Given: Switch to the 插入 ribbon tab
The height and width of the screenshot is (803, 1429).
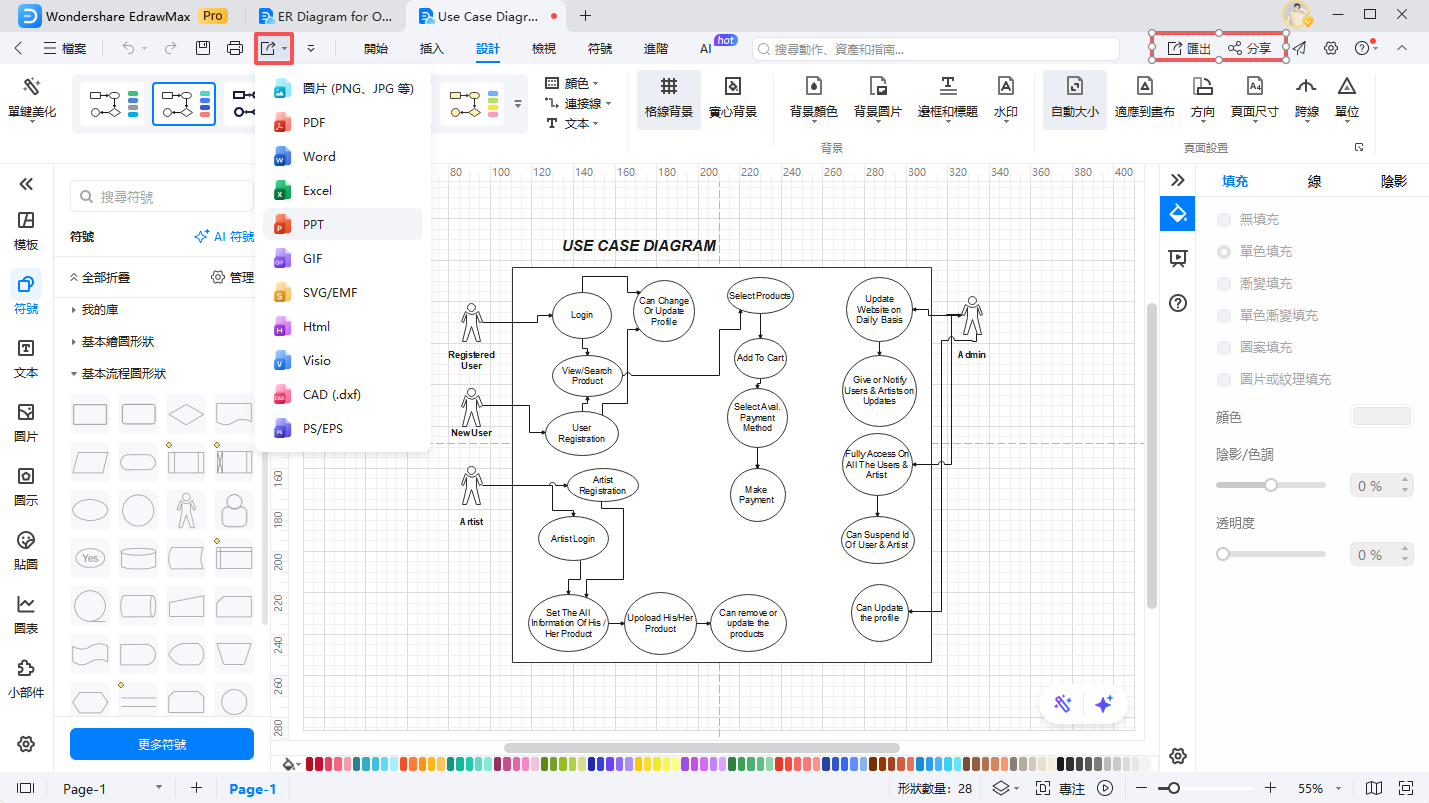Looking at the screenshot, I should [x=432, y=48].
